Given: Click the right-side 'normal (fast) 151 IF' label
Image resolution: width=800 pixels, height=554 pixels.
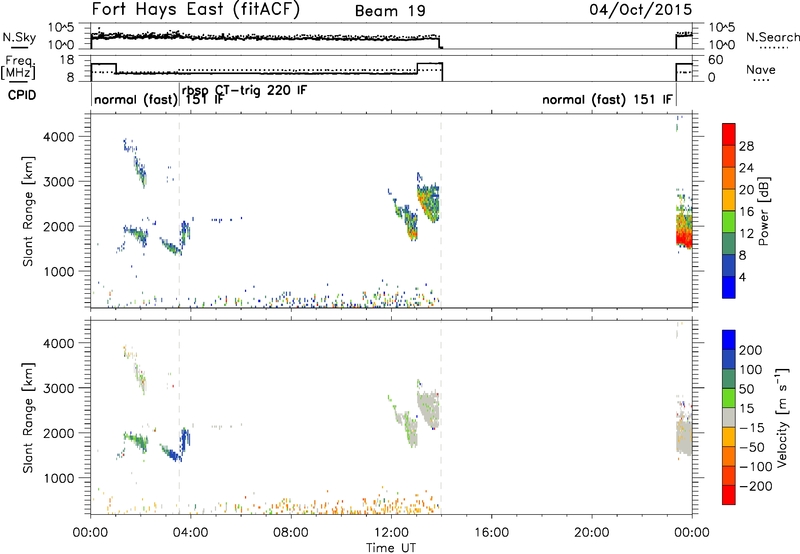Looking at the screenshot, I should (x=607, y=99).
